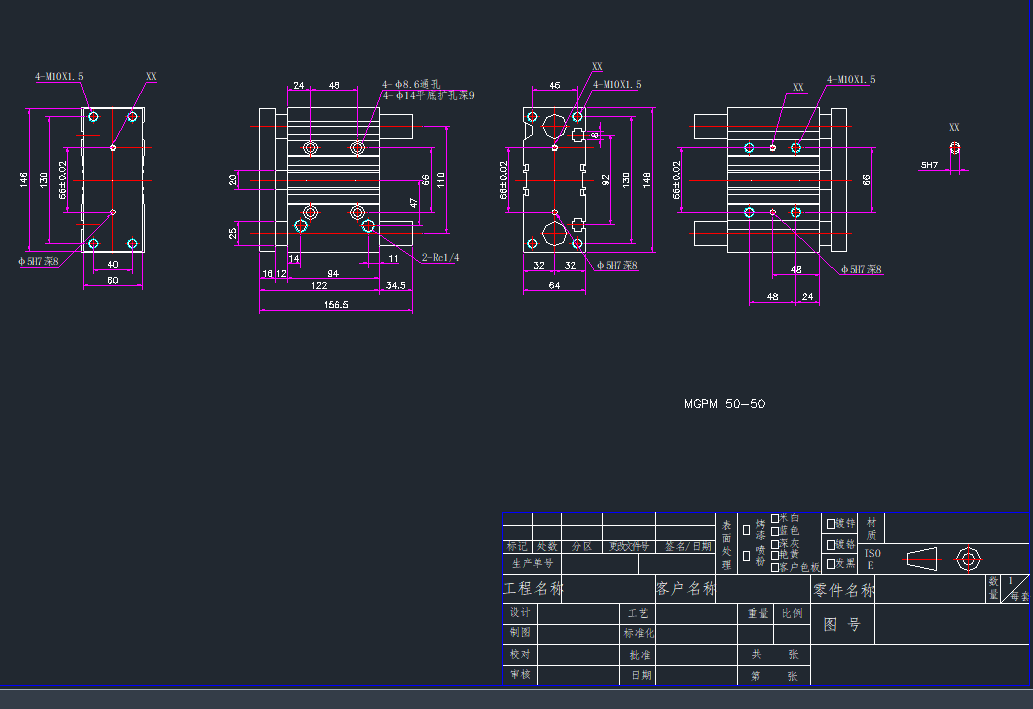The width and height of the screenshot is (1033, 709).
Task: Click the 客户名称 title block cell
Action: point(685,589)
